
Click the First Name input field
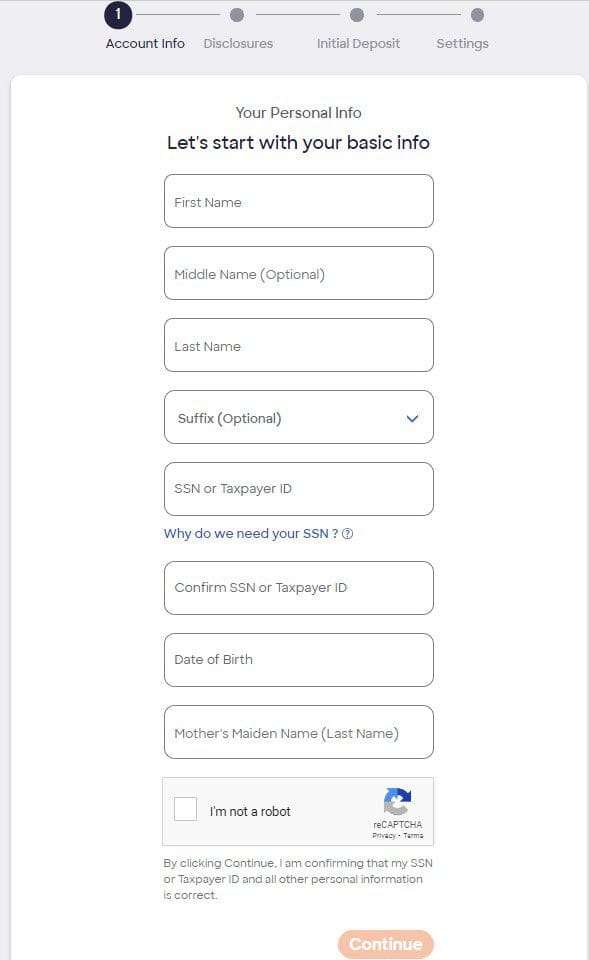click(x=298, y=201)
